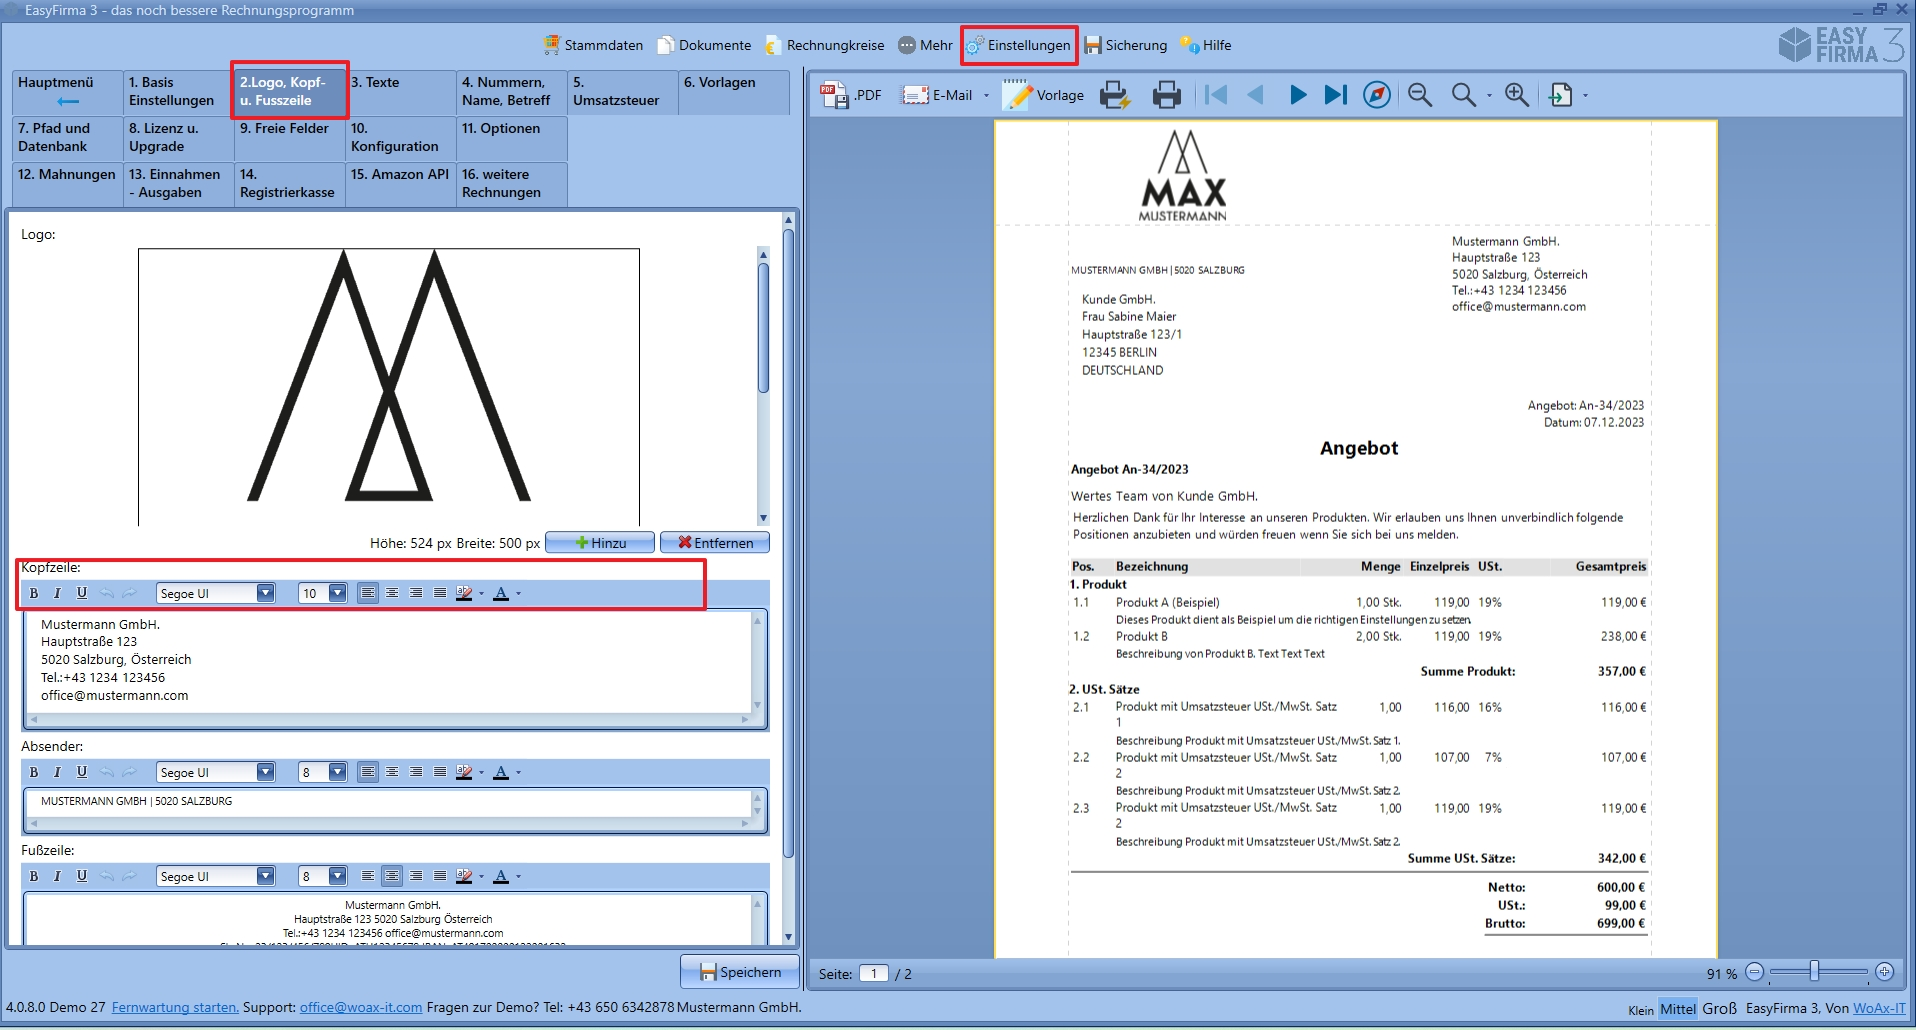Open the Einstellungen menu
Viewport: 1916px width, 1030px height.
(x=1018, y=45)
